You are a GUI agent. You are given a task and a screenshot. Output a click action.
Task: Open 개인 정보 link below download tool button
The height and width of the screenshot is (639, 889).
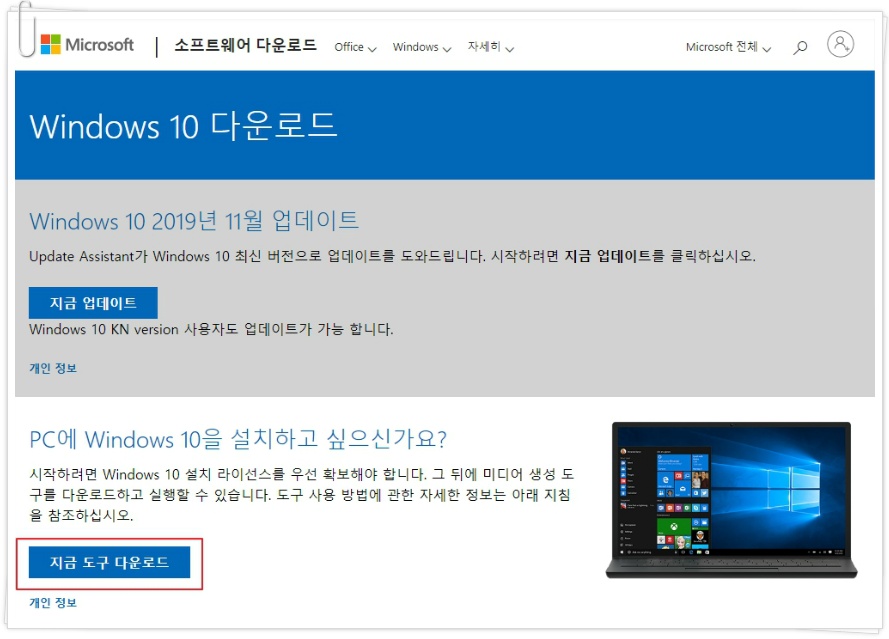(53, 603)
